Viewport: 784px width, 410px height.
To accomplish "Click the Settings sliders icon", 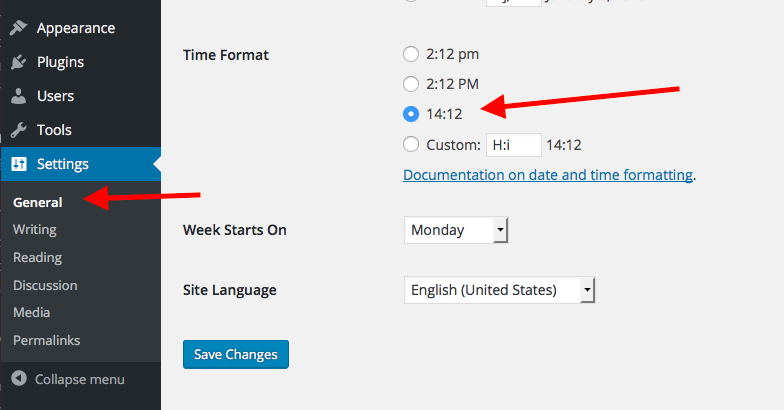I will pos(18,164).
